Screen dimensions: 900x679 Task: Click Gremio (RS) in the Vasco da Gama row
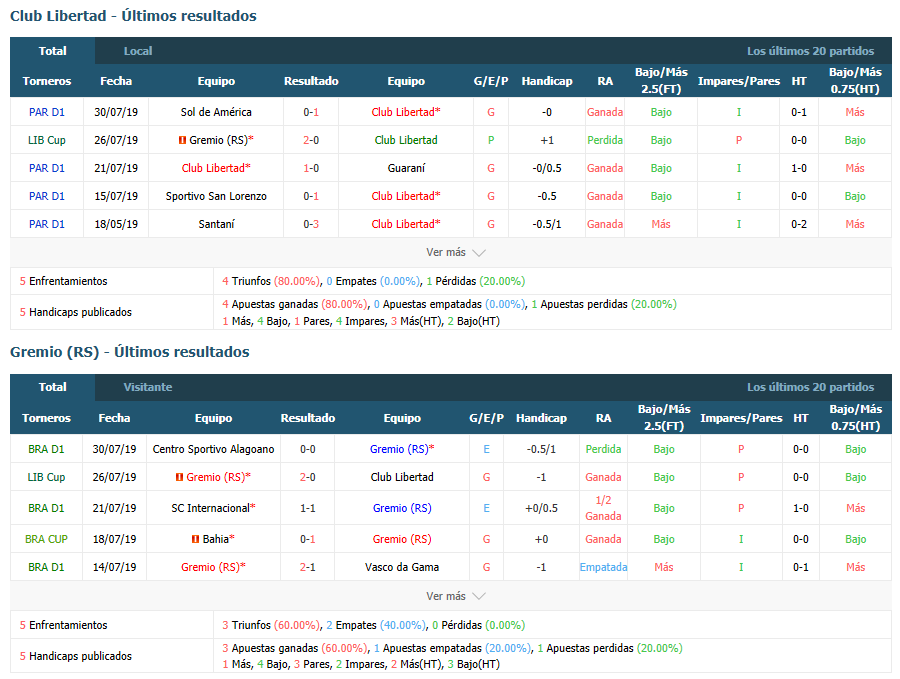coord(213,567)
